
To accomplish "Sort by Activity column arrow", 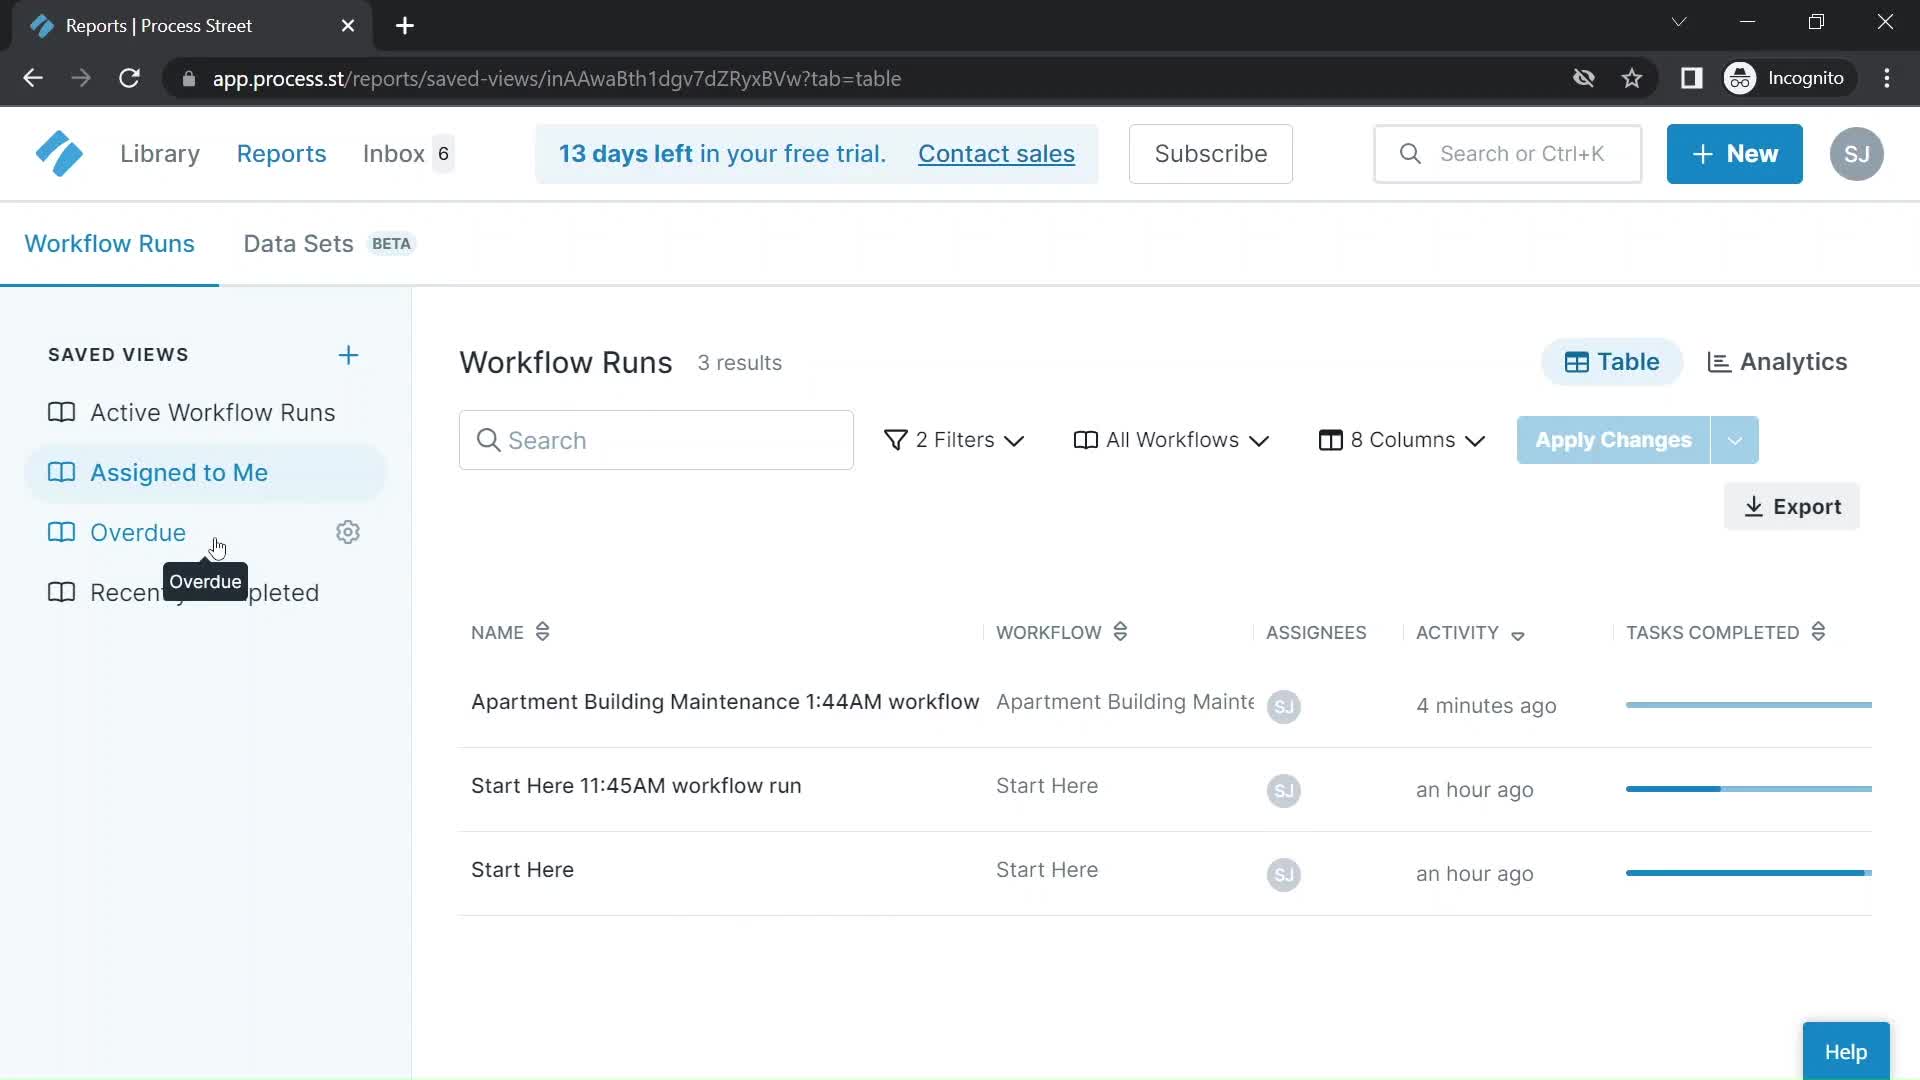I will pyautogui.click(x=1518, y=636).
